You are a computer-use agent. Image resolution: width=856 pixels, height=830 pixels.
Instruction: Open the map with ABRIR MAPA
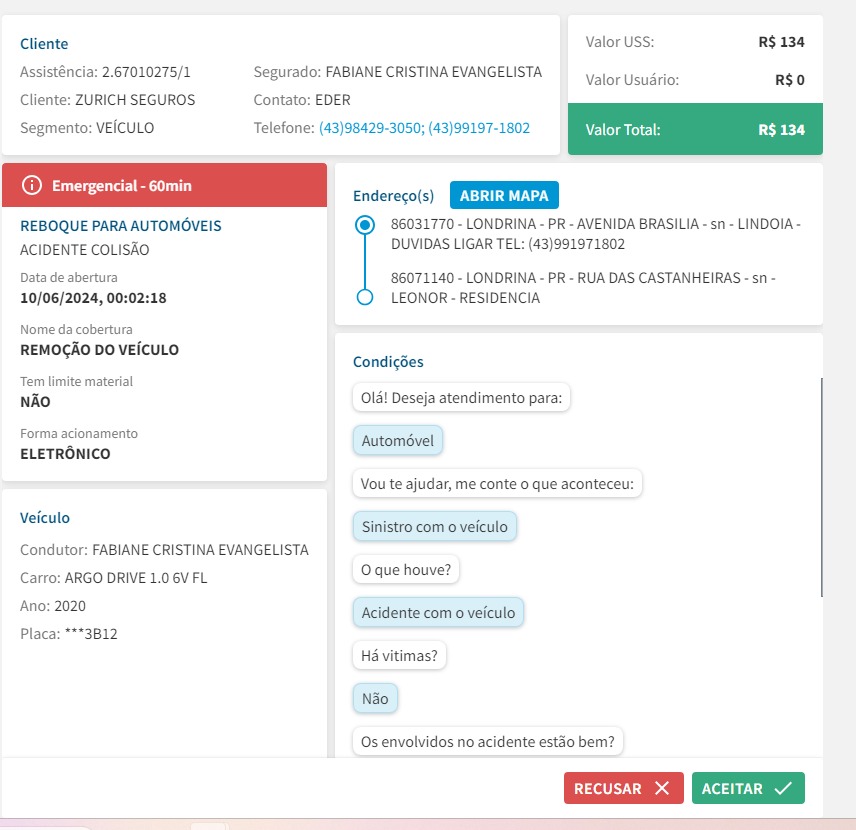pos(504,195)
